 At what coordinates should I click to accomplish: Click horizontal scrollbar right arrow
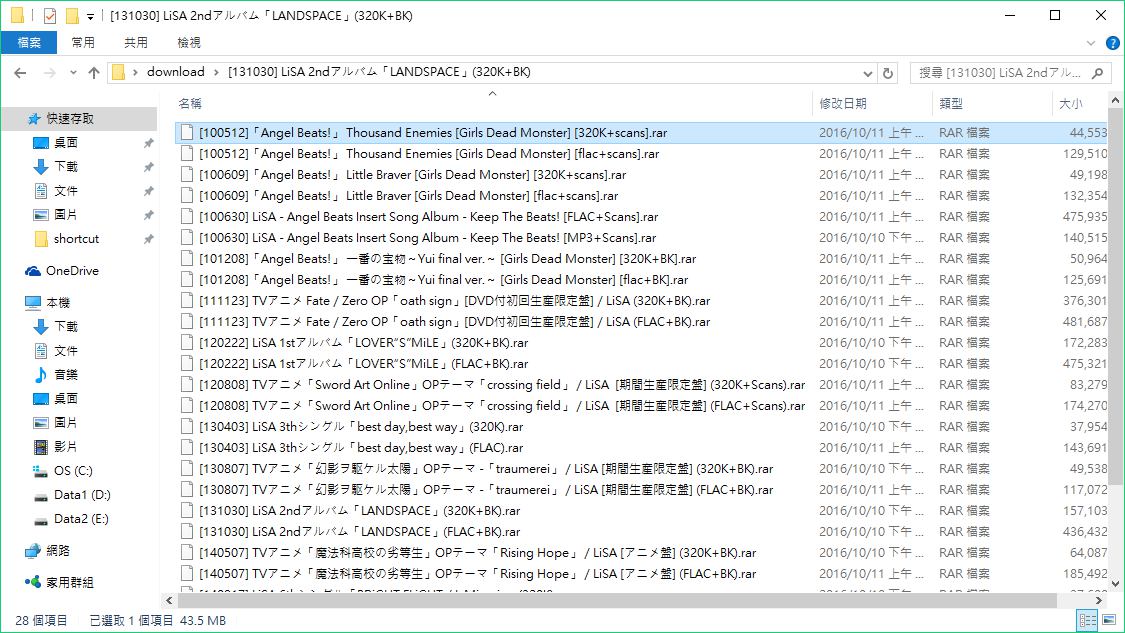pos(1099,601)
